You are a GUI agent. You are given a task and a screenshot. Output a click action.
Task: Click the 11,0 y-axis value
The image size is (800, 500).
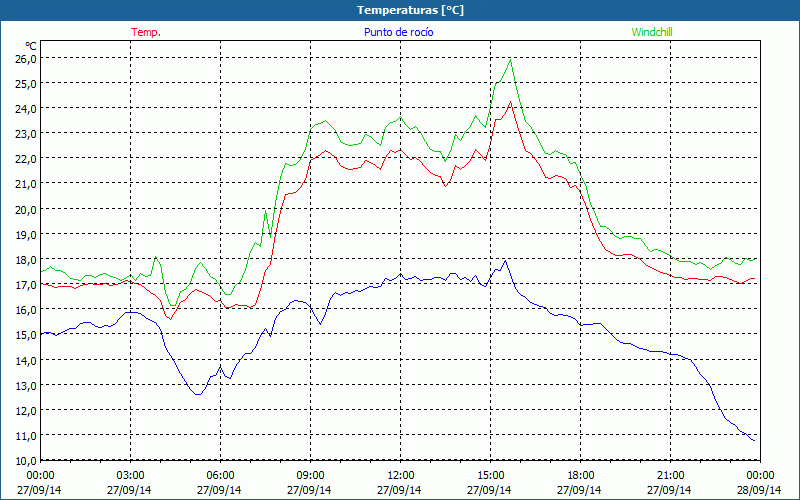(27, 436)
